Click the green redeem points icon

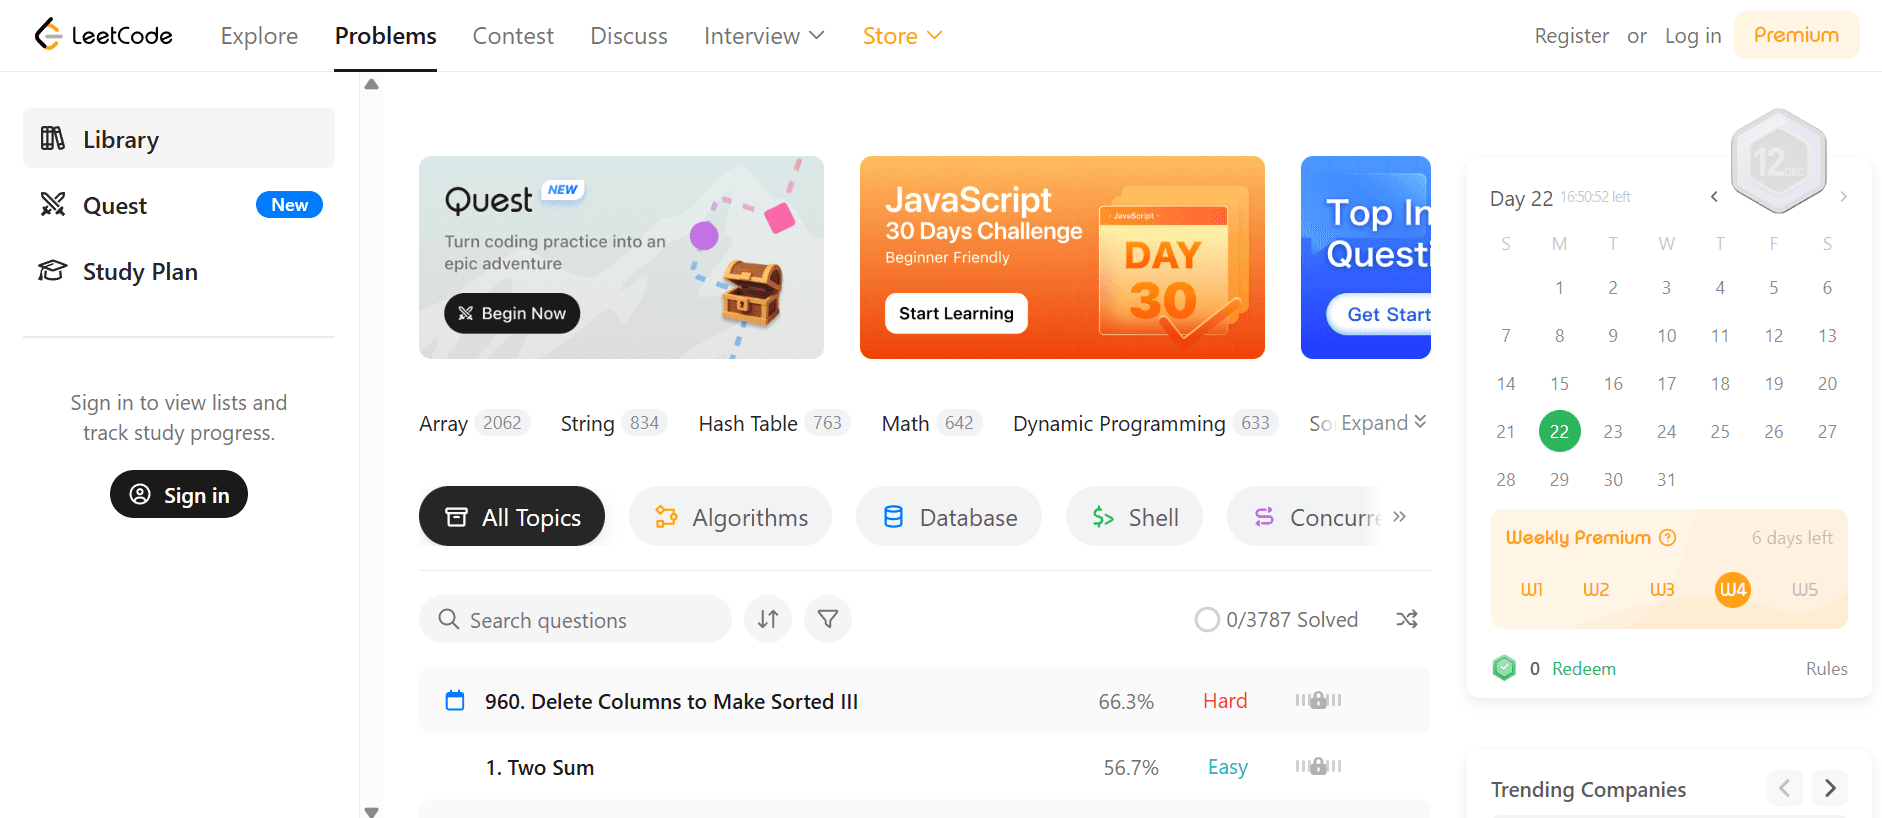1504,668
